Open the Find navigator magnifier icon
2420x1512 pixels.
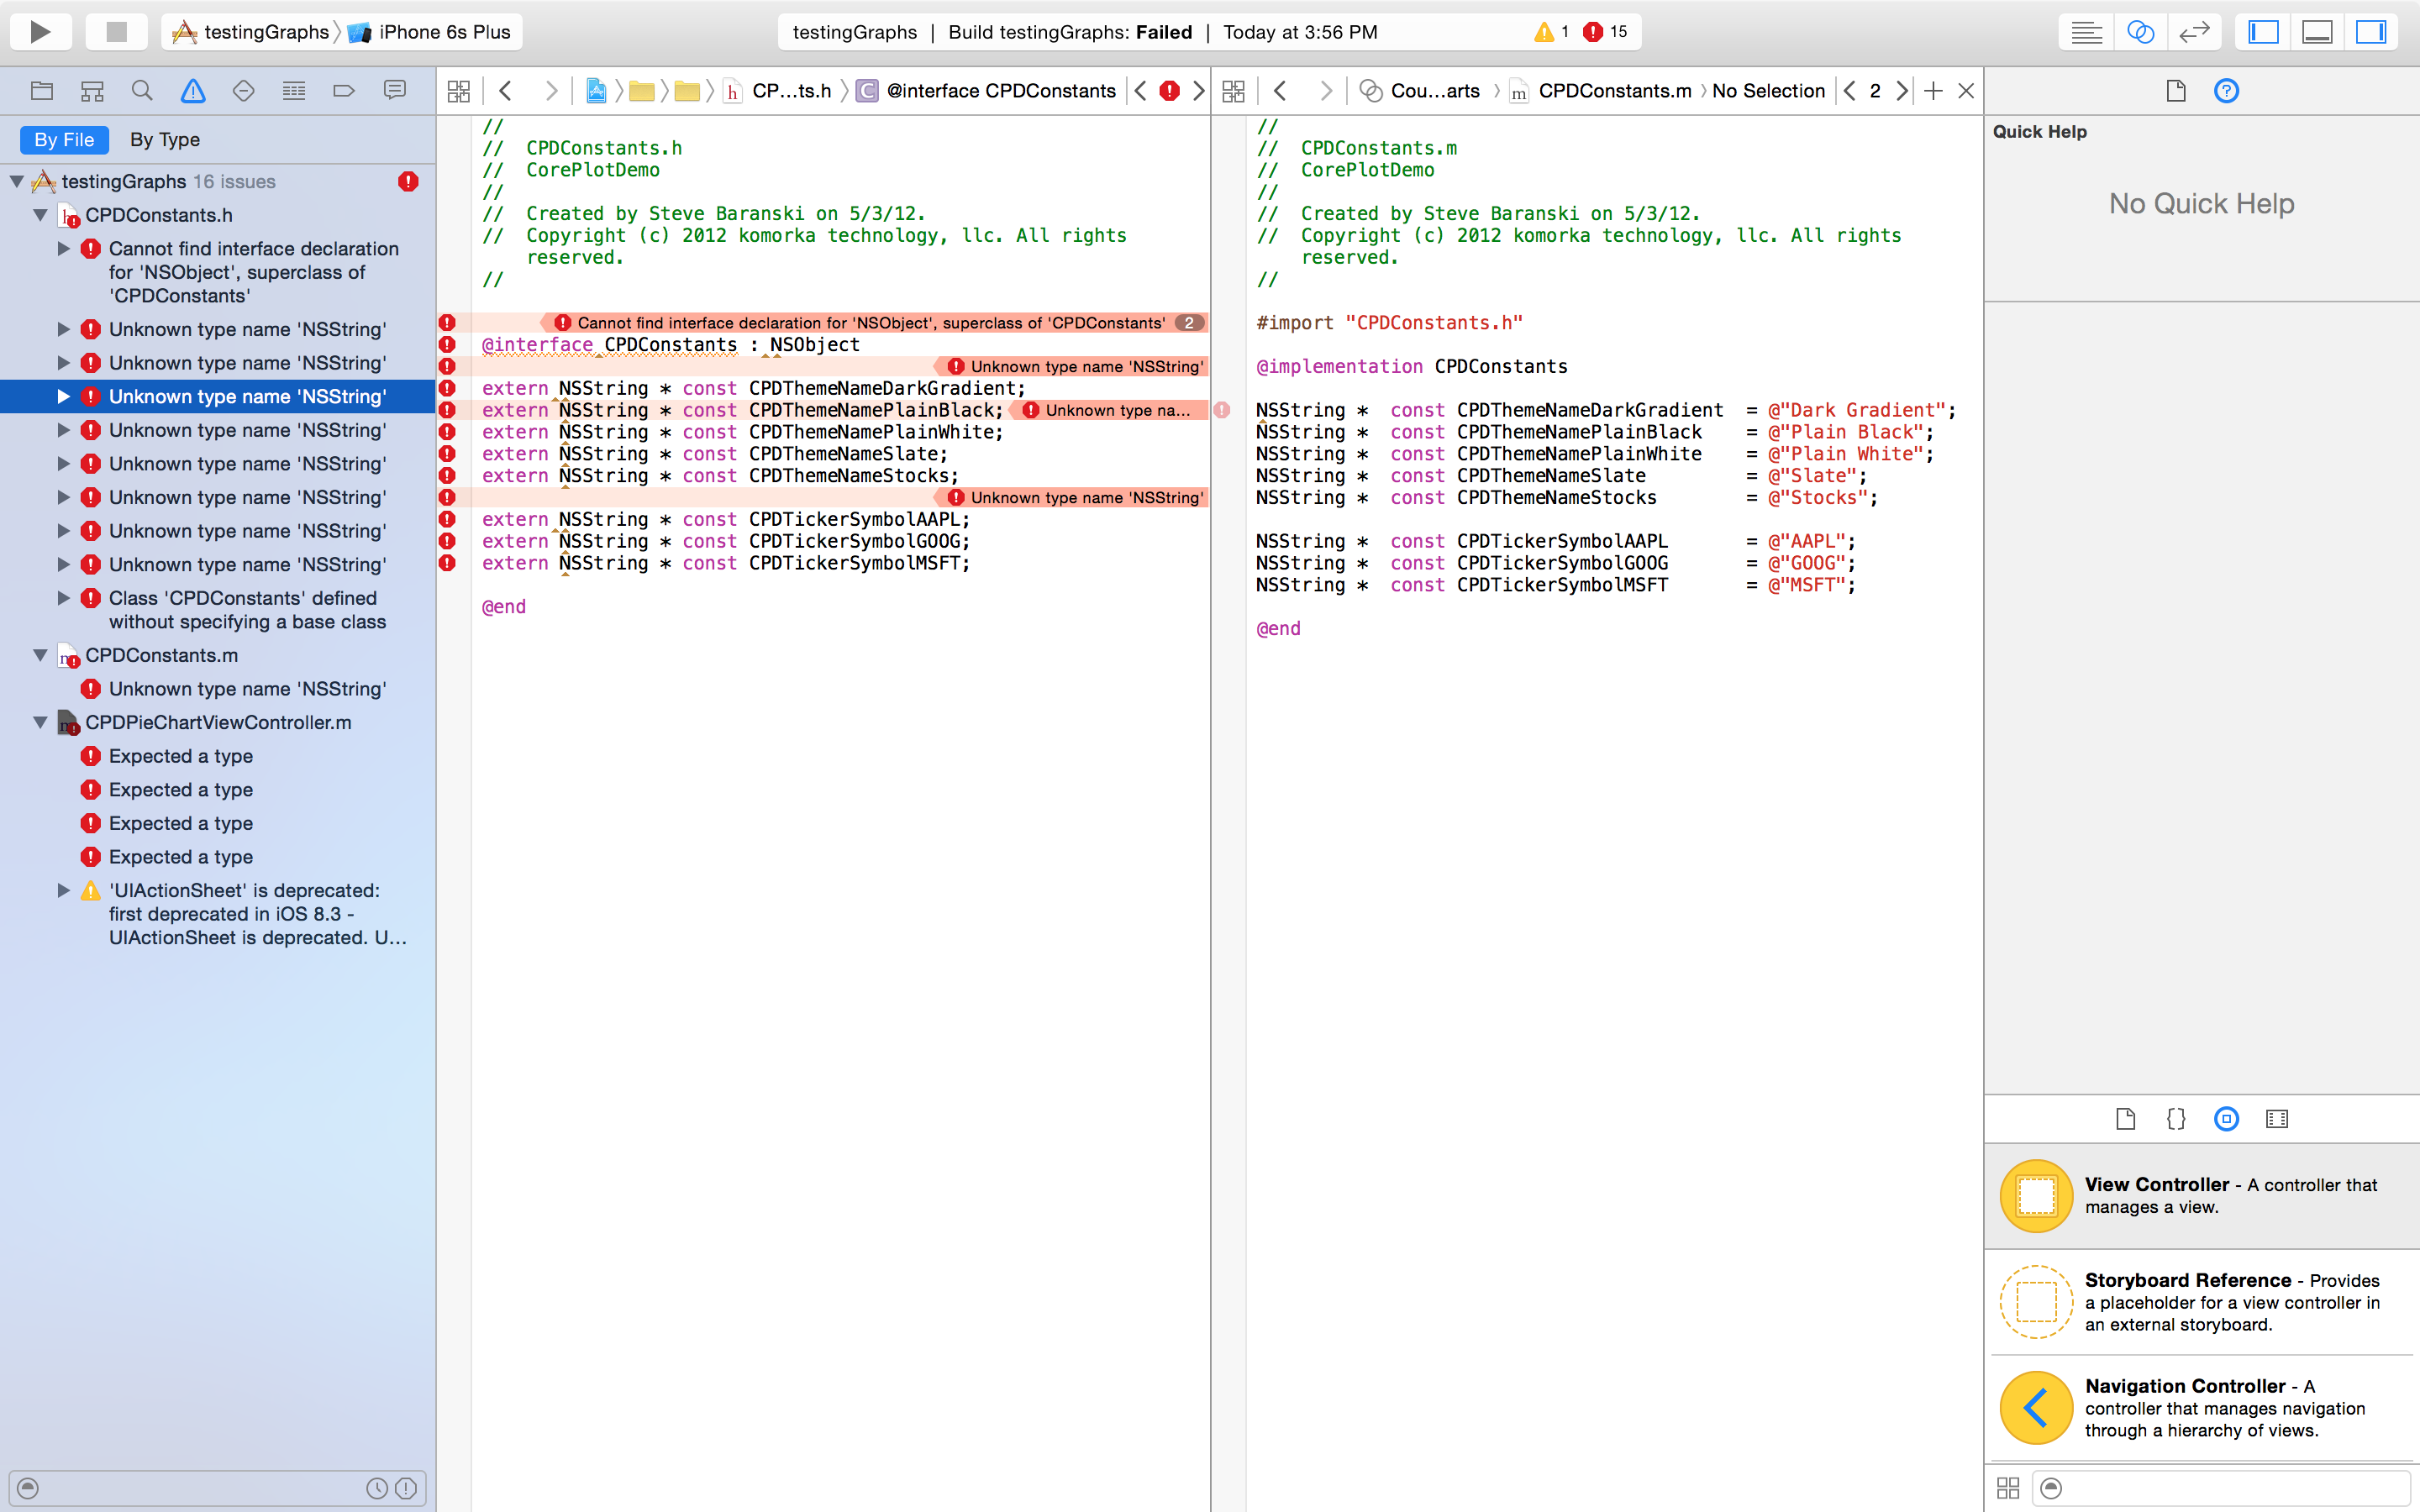click(x=142, y=91)
